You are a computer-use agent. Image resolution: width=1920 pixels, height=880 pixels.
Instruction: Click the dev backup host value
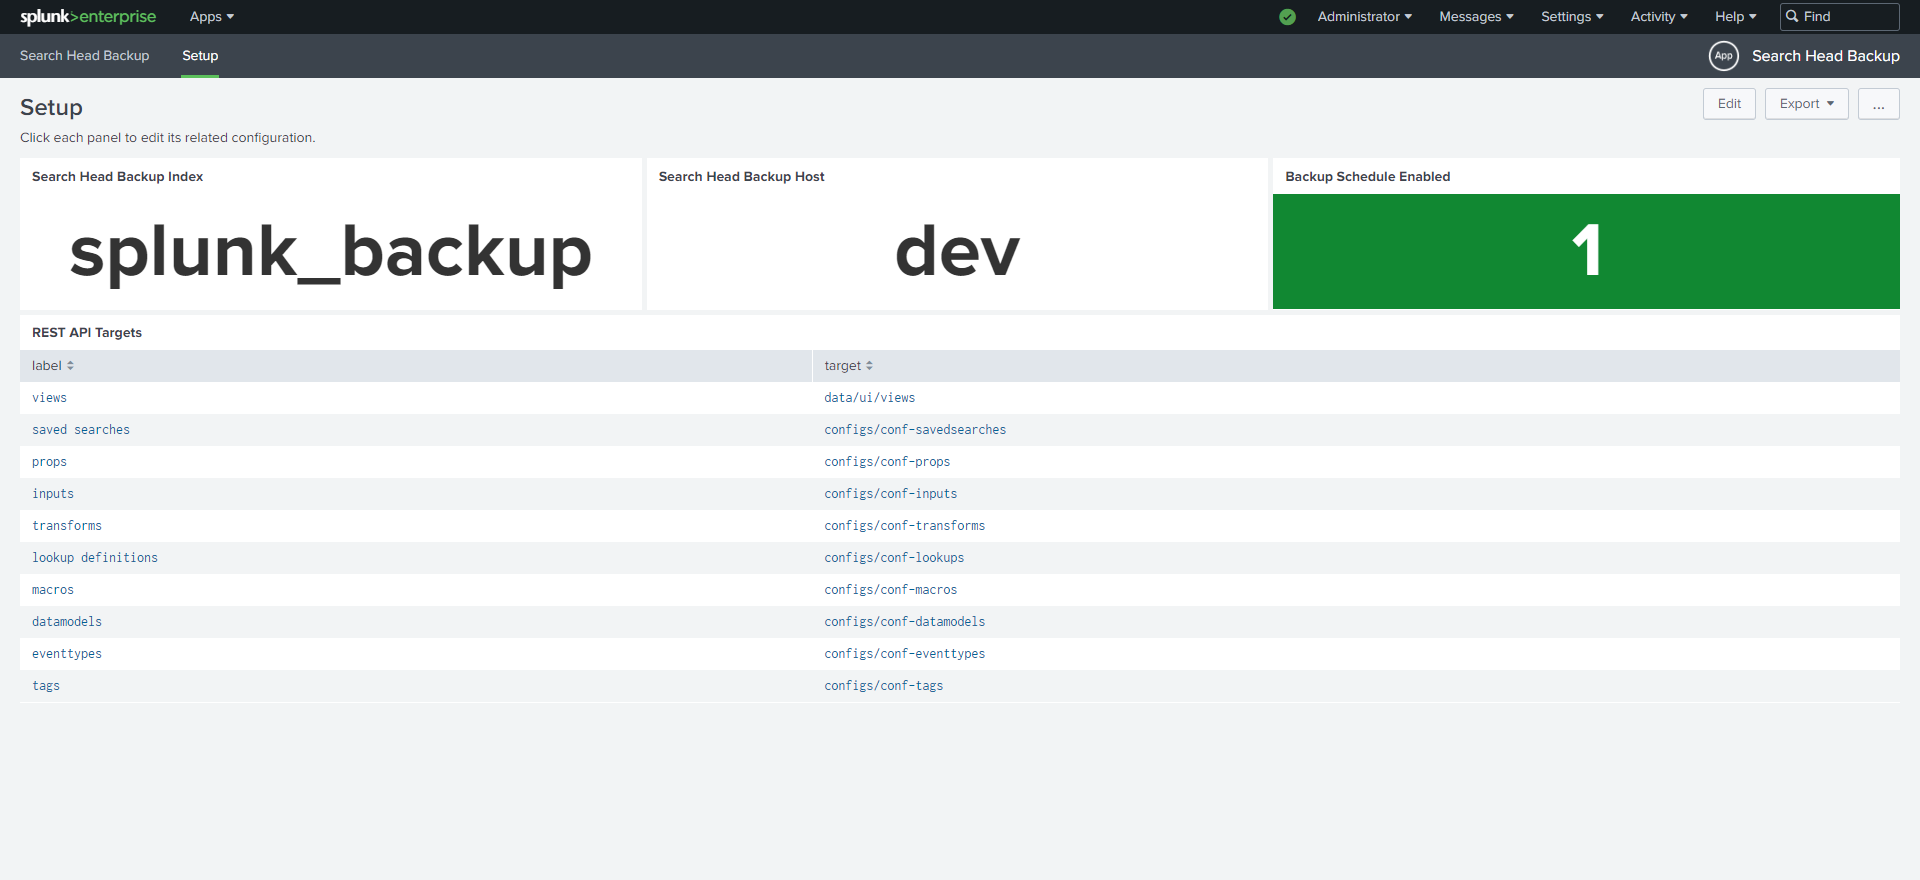point(957,251)
